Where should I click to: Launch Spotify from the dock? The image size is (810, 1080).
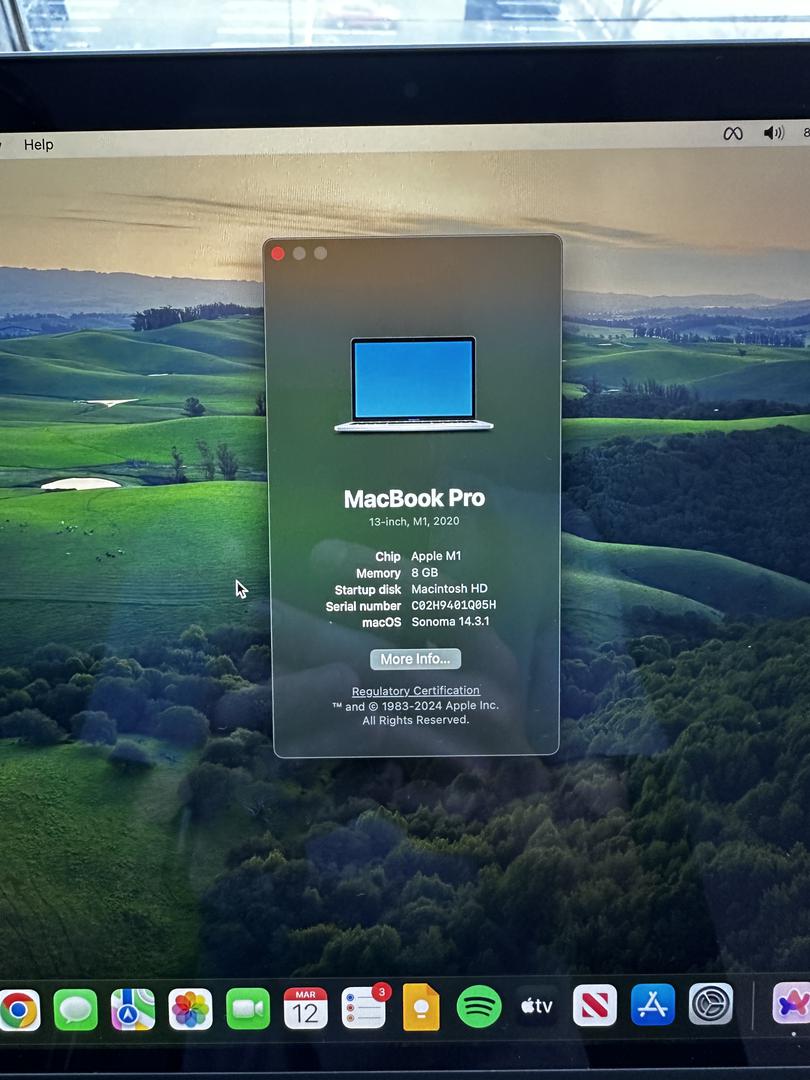479,1007
